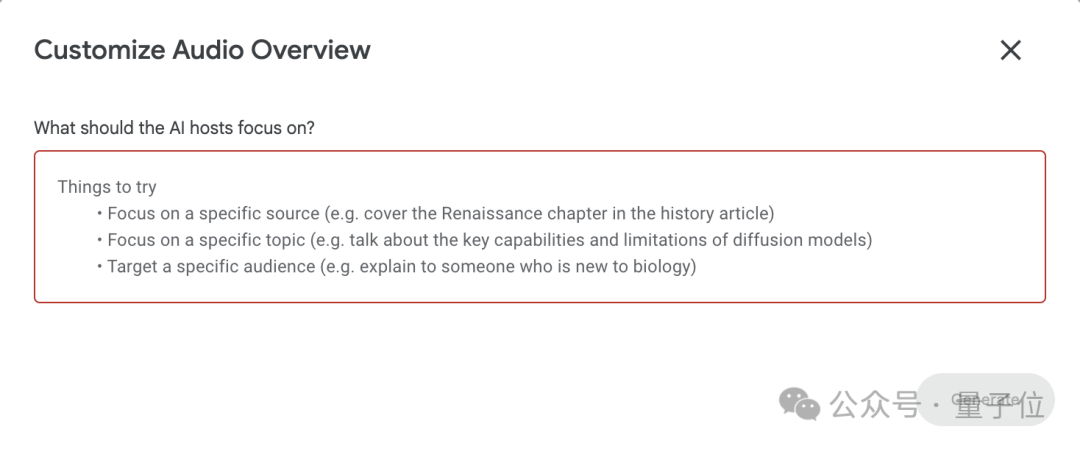Click the bullet before 'Focus on a specific source'
The height and width of the screenshot is (449, 1080).
coord(100,213)
